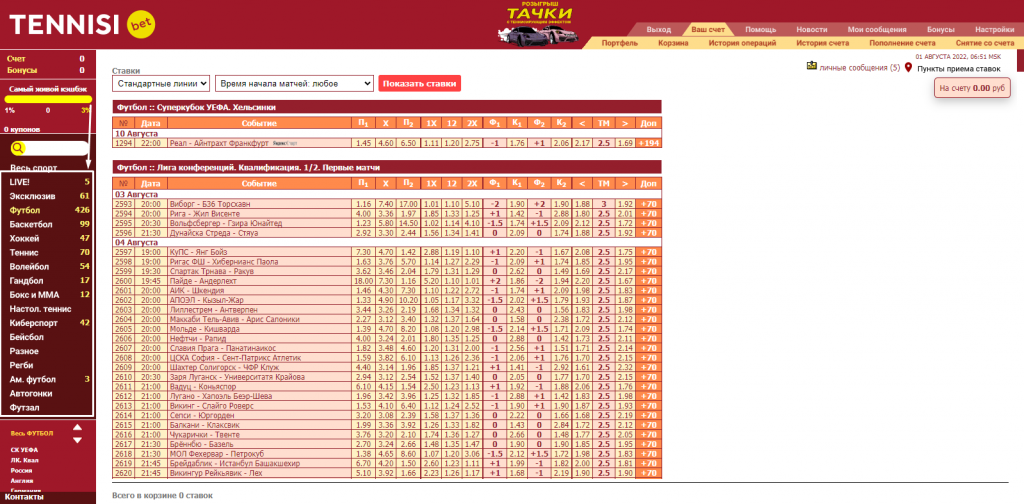Select Баскетбол in sports sidebar
Image resolution: width=1024 pixels, height=504 pixels.
click(31, 224)
